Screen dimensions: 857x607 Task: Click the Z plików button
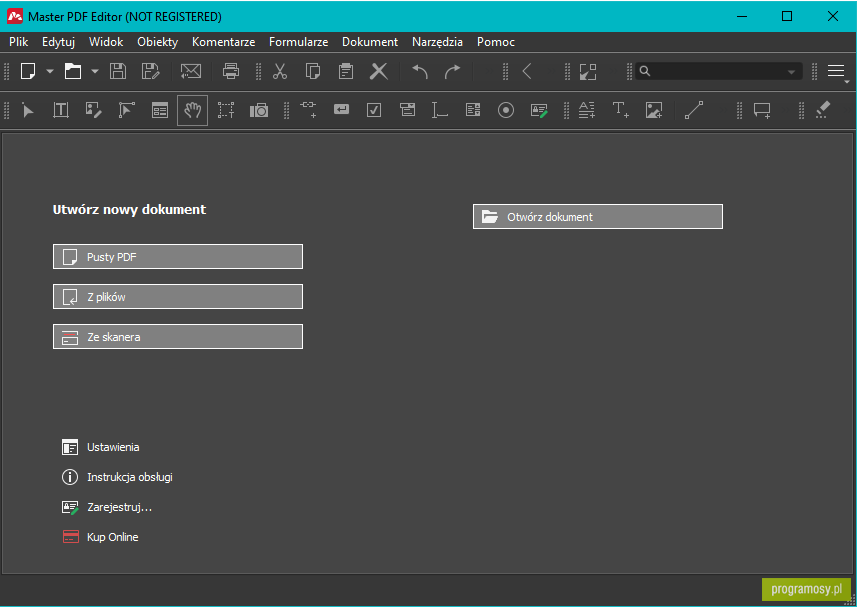pos(178,297)
